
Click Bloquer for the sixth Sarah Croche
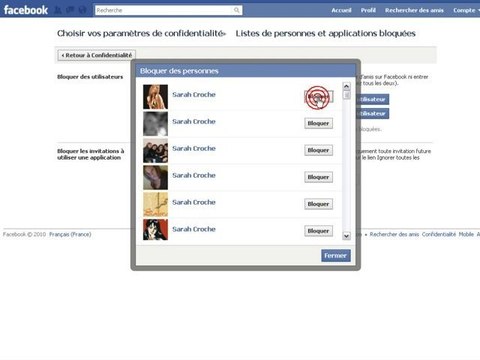318,231
